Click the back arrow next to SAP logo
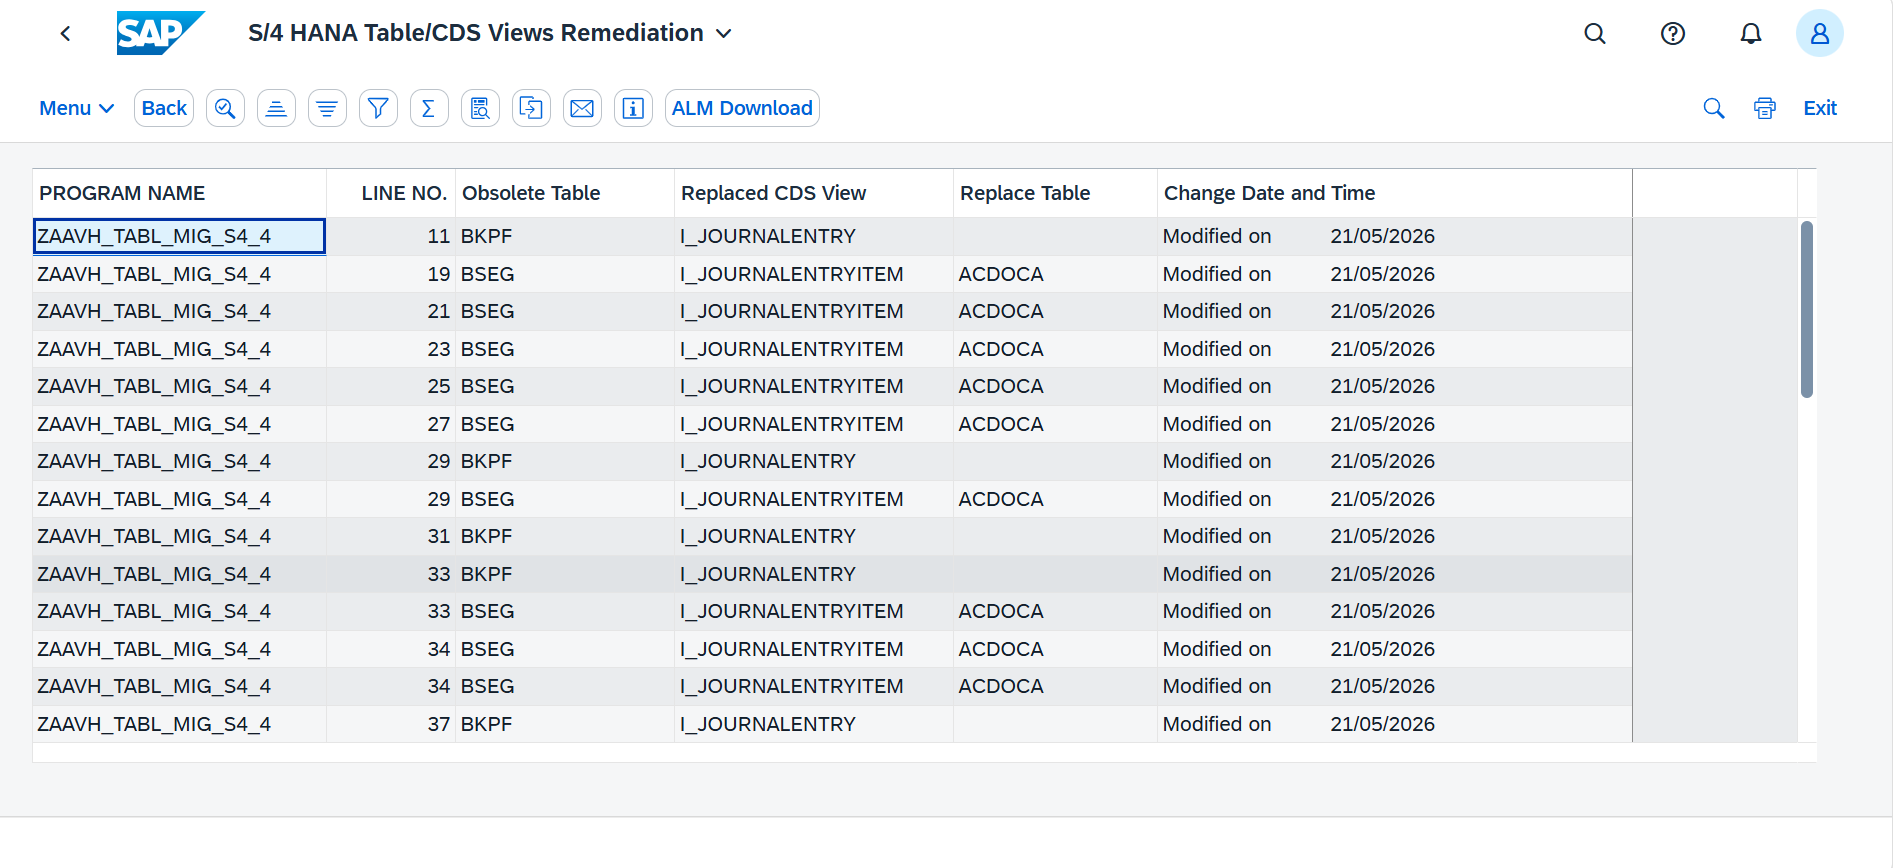The width and height of the screenshot is (1893, 868). [x=66, y=34]
